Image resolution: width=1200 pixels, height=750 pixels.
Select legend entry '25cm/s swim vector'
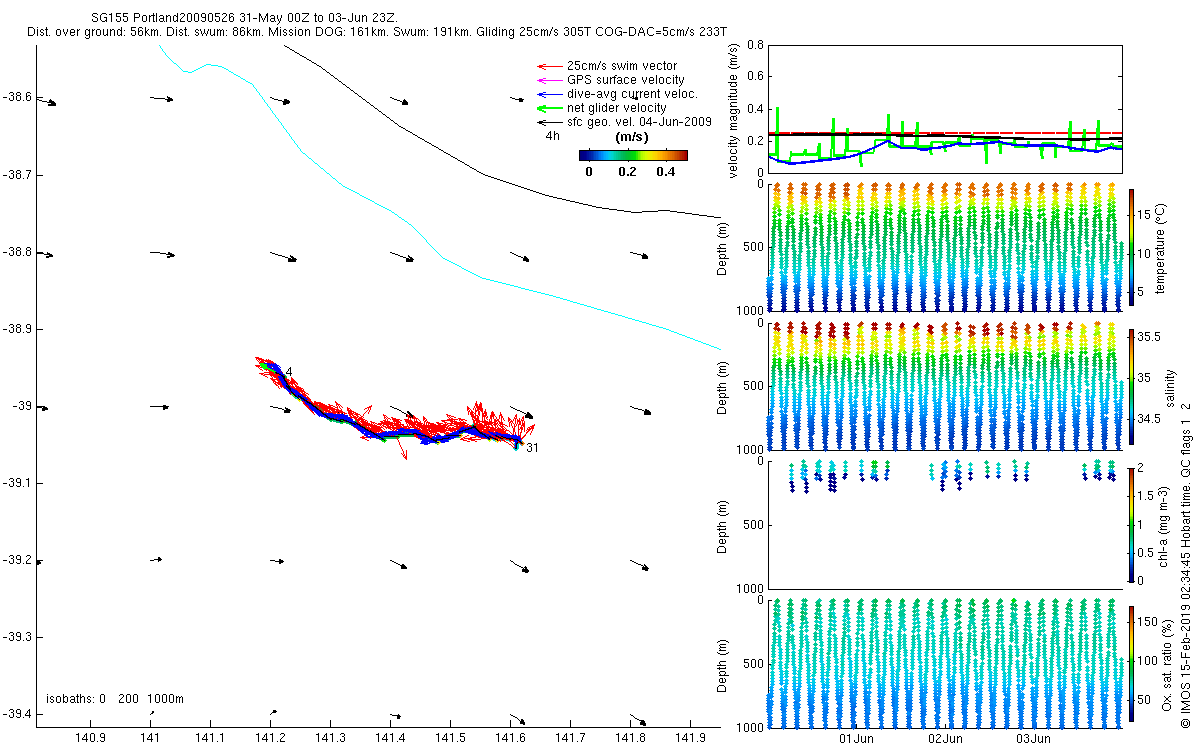pyautogui.click(x=621, y=66)
